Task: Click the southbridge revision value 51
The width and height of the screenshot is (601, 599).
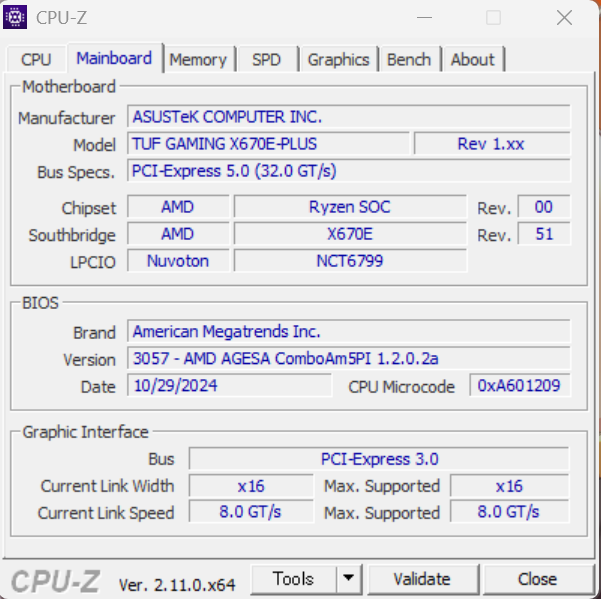Action: (x=544, y=234)
